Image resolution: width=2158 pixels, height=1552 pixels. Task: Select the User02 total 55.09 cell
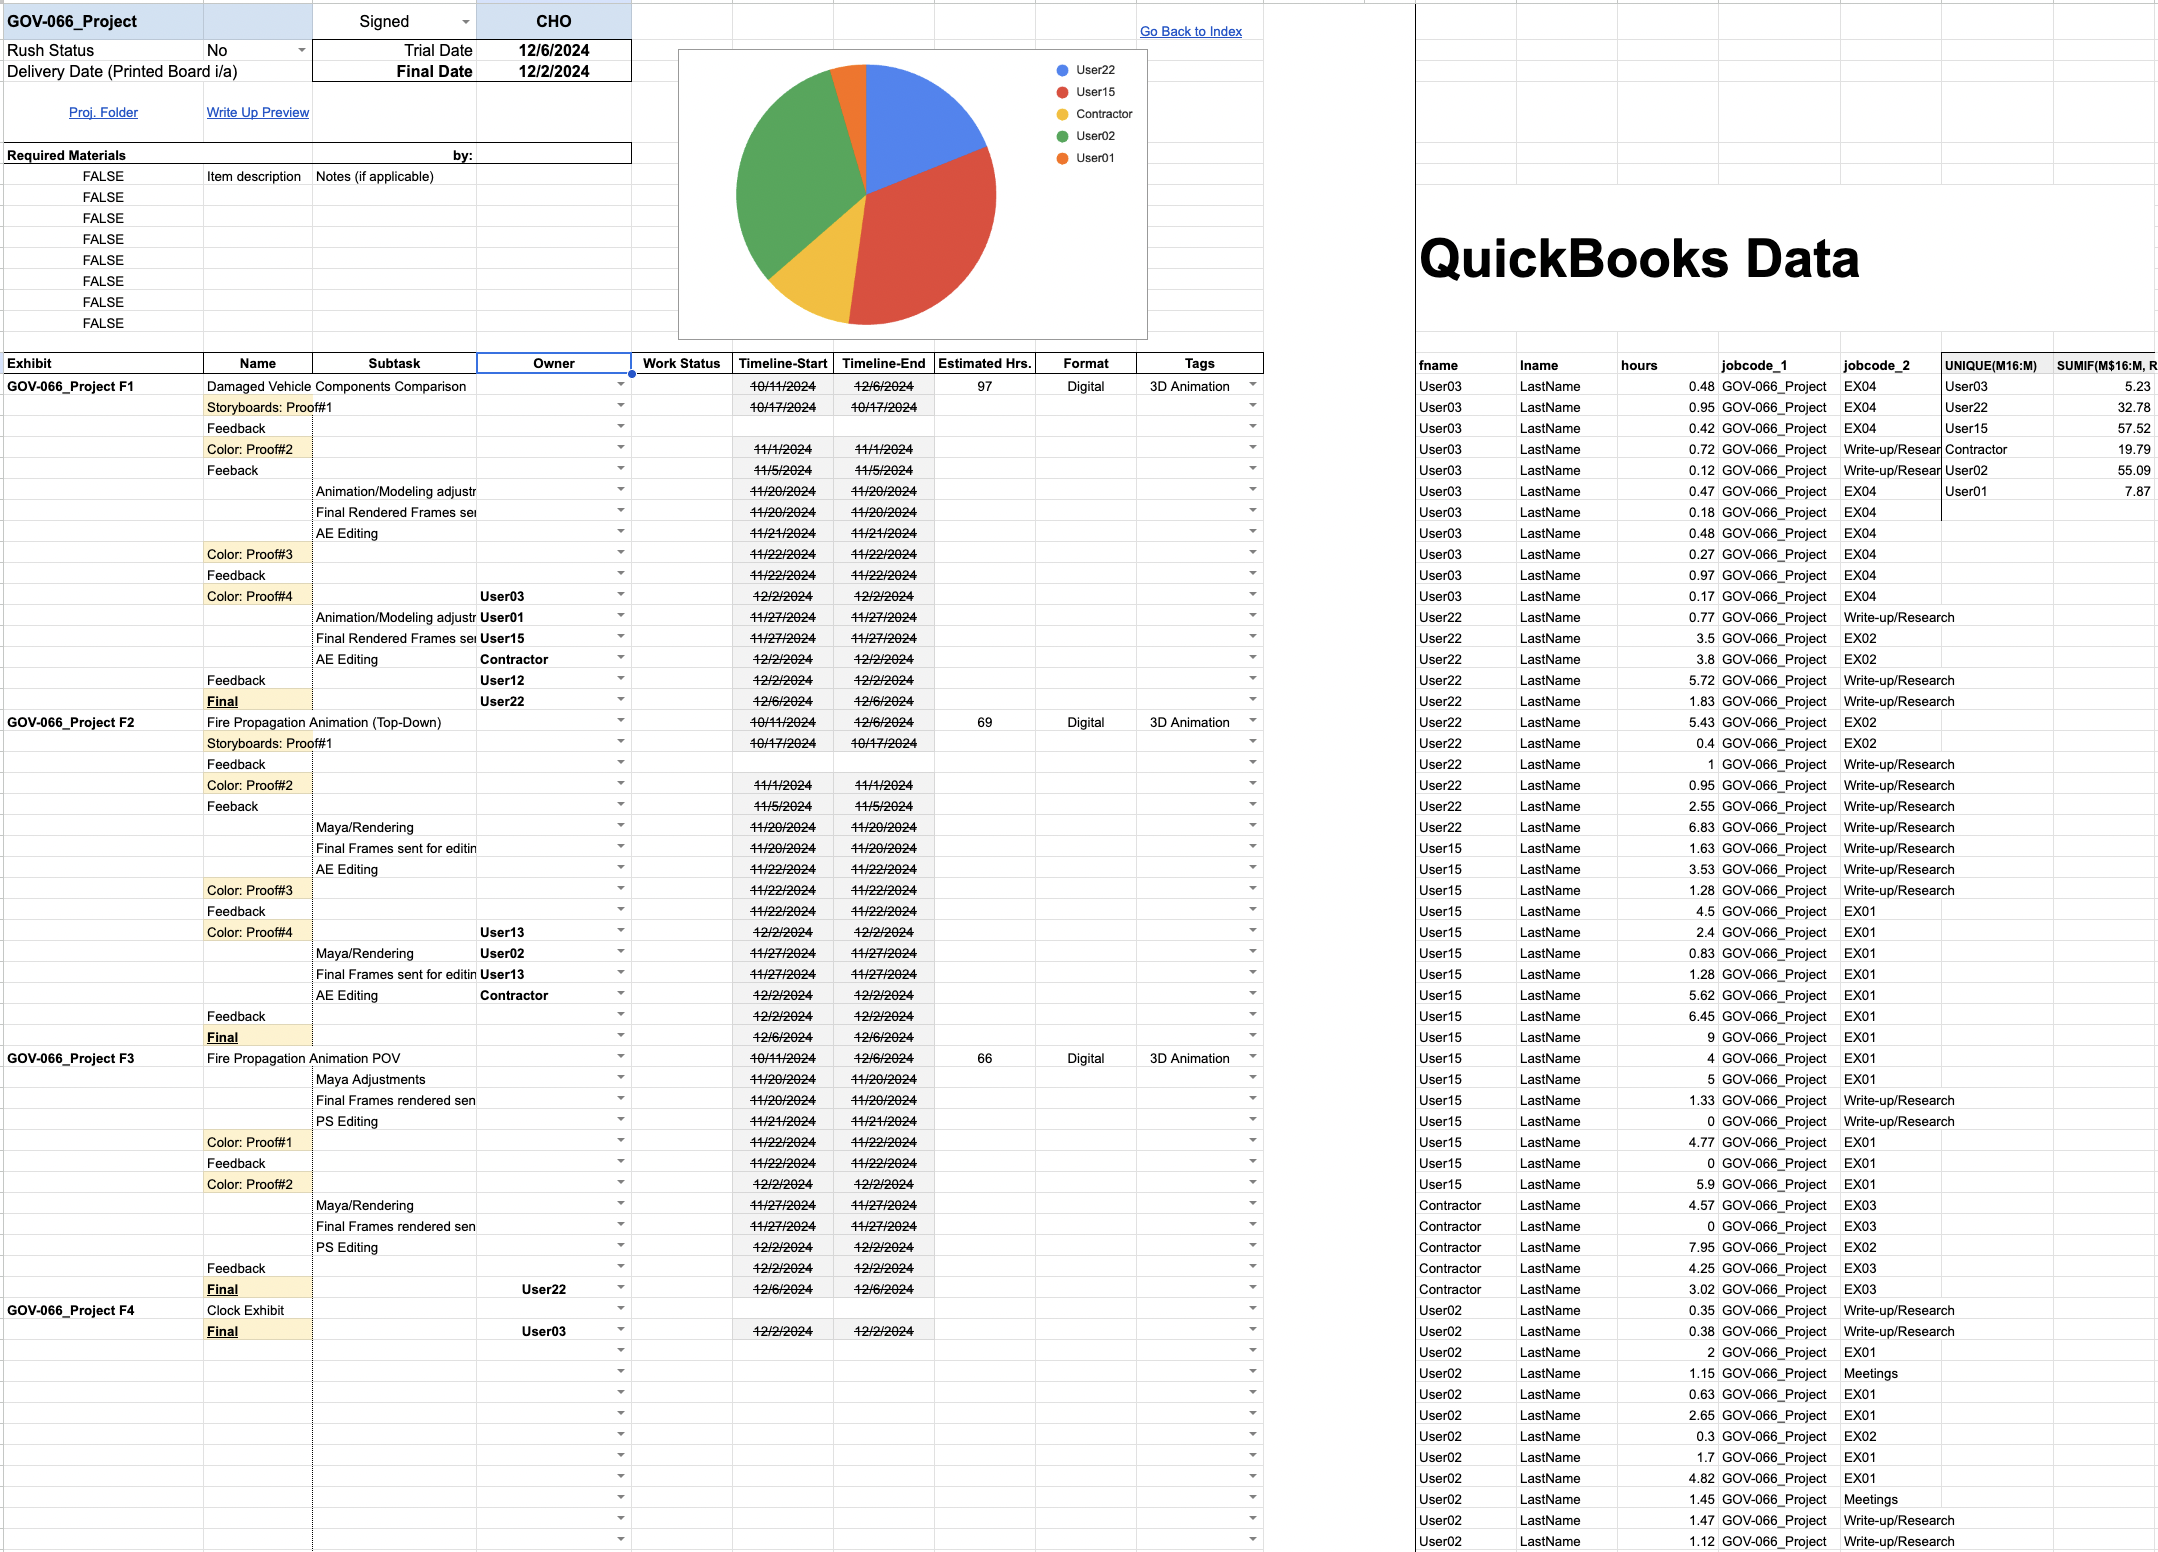[x=2104, y=470]
